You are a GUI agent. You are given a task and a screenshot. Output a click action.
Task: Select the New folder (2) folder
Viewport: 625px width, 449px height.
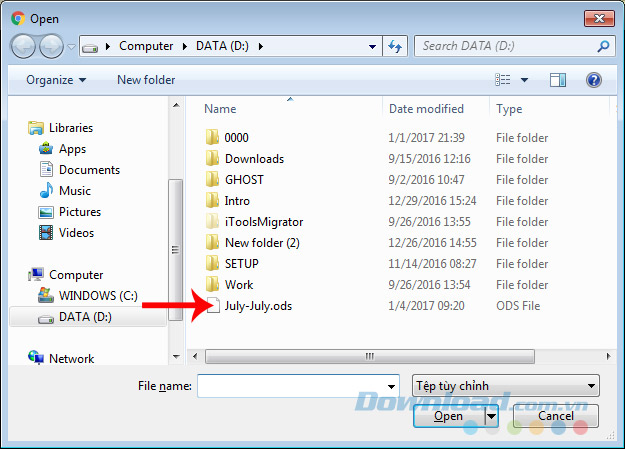tap(262, 243)
